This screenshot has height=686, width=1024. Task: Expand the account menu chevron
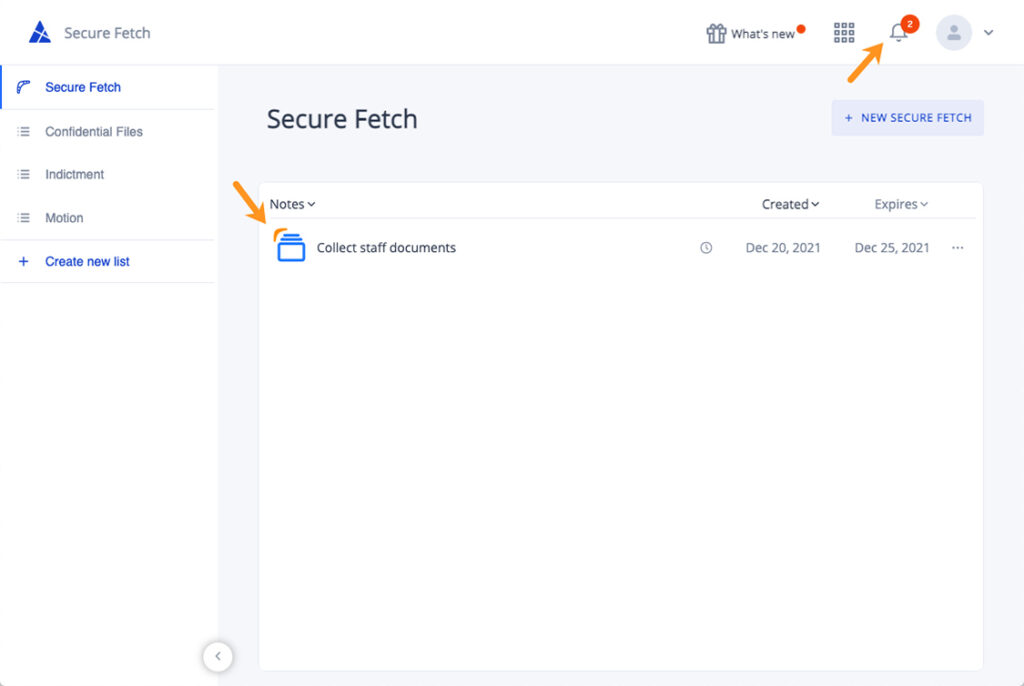pyautogui.click(x=989, y=33)
